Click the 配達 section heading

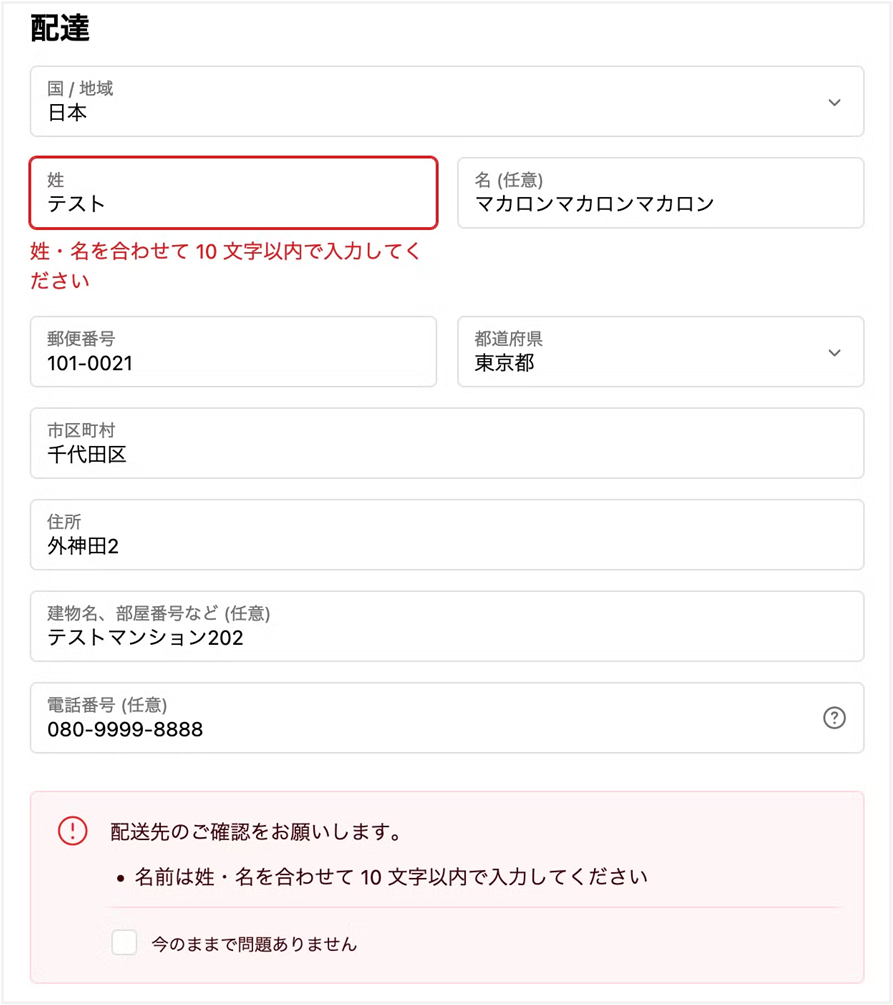60,28
